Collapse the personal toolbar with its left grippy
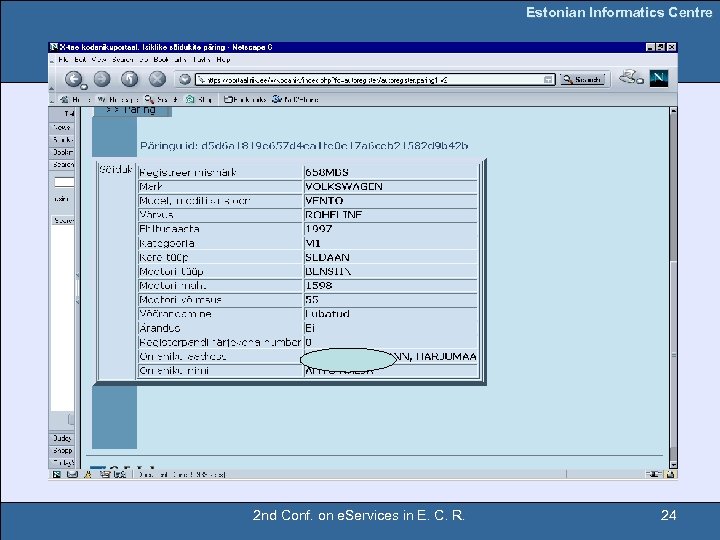 coord(51,99)
